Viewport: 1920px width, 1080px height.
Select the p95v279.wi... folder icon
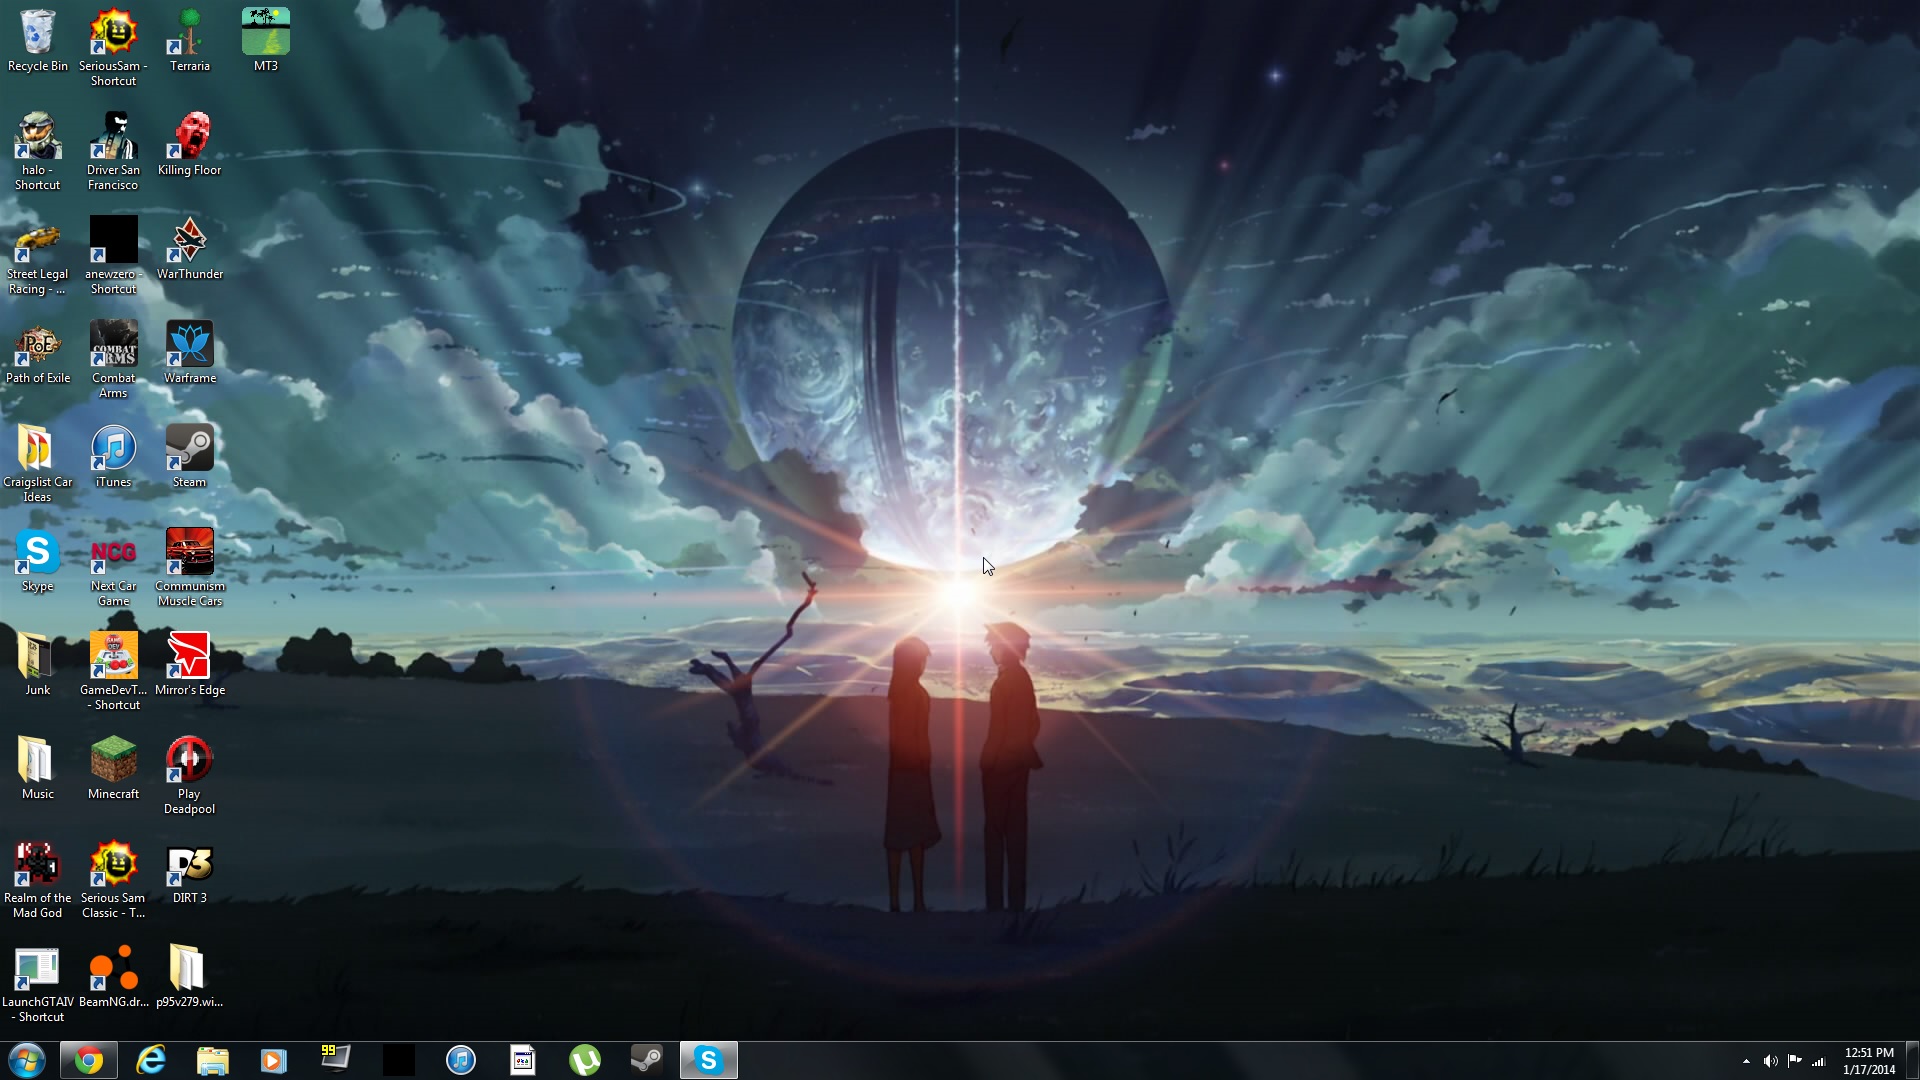pyautogui.click(x=190, y=977)
